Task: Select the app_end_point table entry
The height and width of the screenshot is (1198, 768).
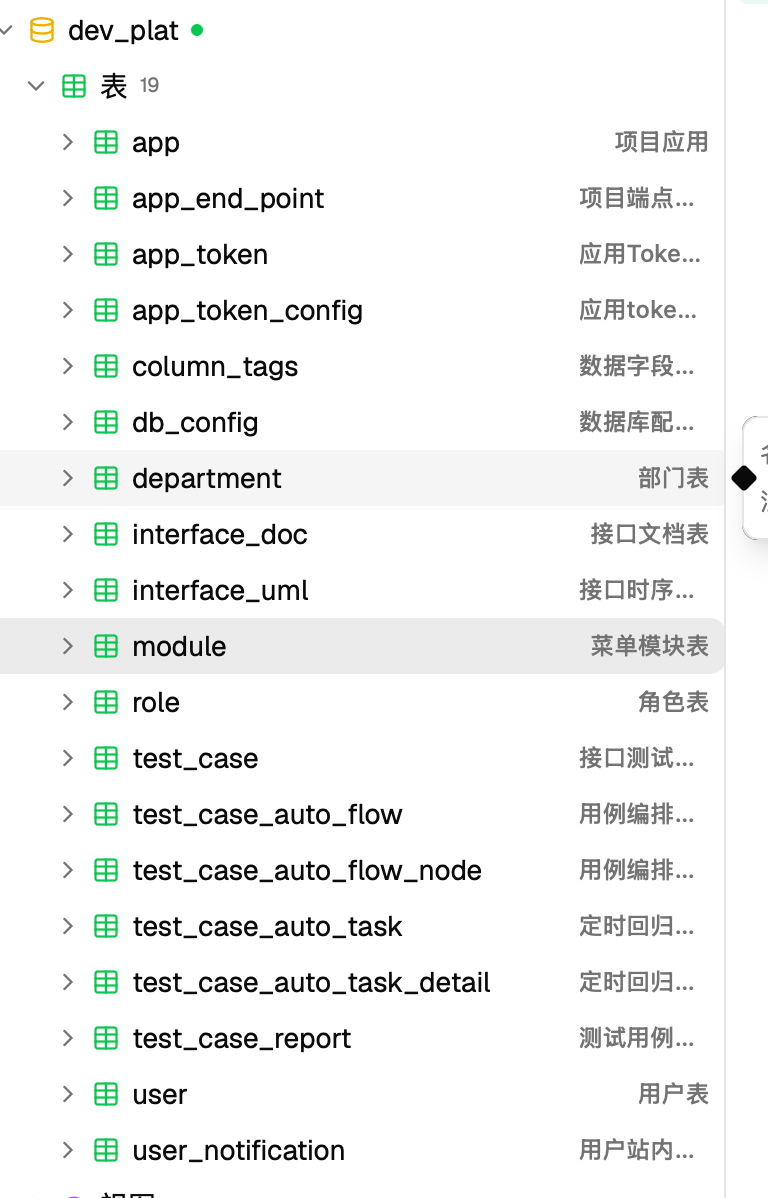Action: click(x=362, y=199)
